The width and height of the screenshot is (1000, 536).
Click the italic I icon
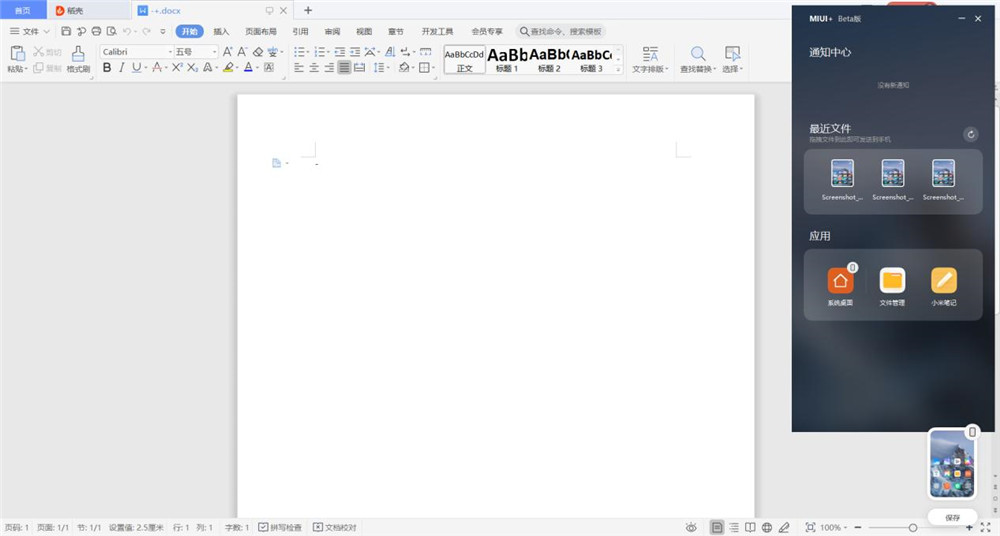click(122, 68)
